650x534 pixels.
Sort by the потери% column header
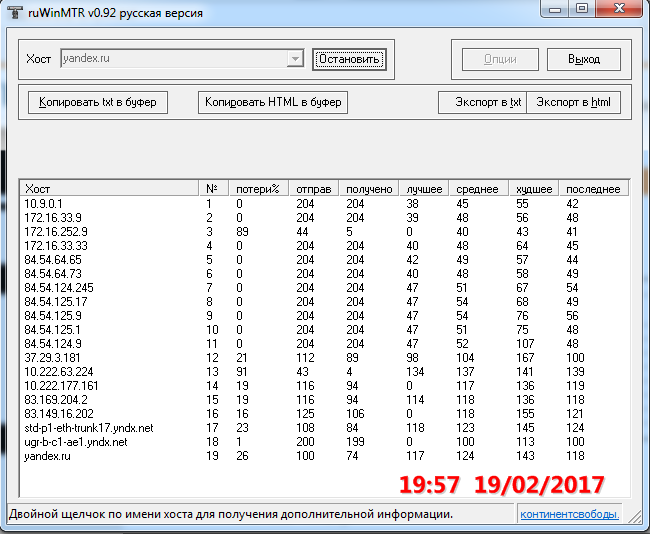259,189
